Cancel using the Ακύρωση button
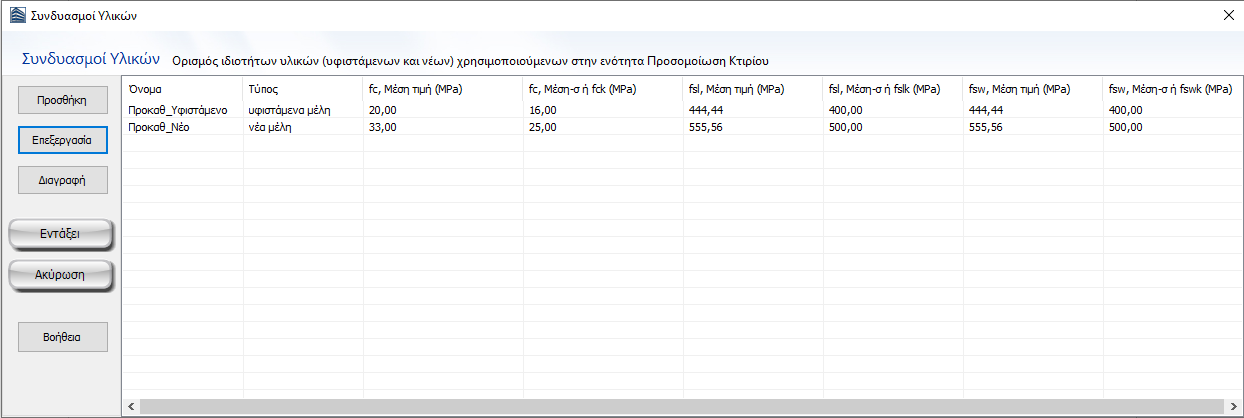 (x=62, y=274)
